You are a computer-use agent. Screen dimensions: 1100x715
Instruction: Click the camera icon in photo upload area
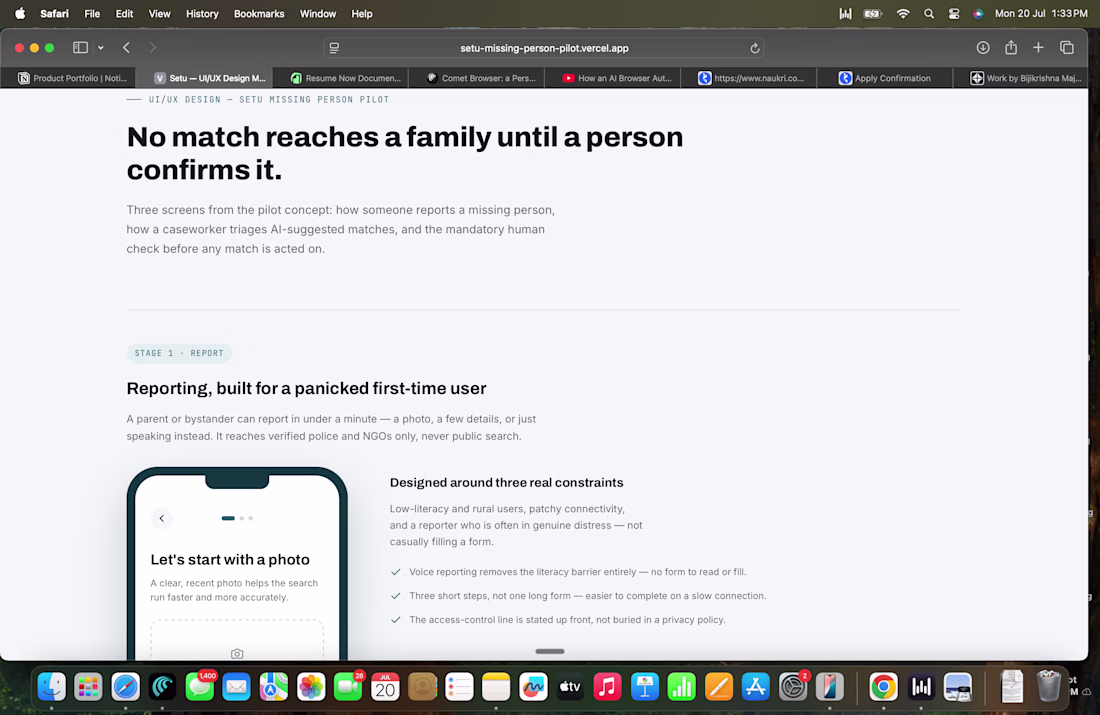click(x=237, y=653)
